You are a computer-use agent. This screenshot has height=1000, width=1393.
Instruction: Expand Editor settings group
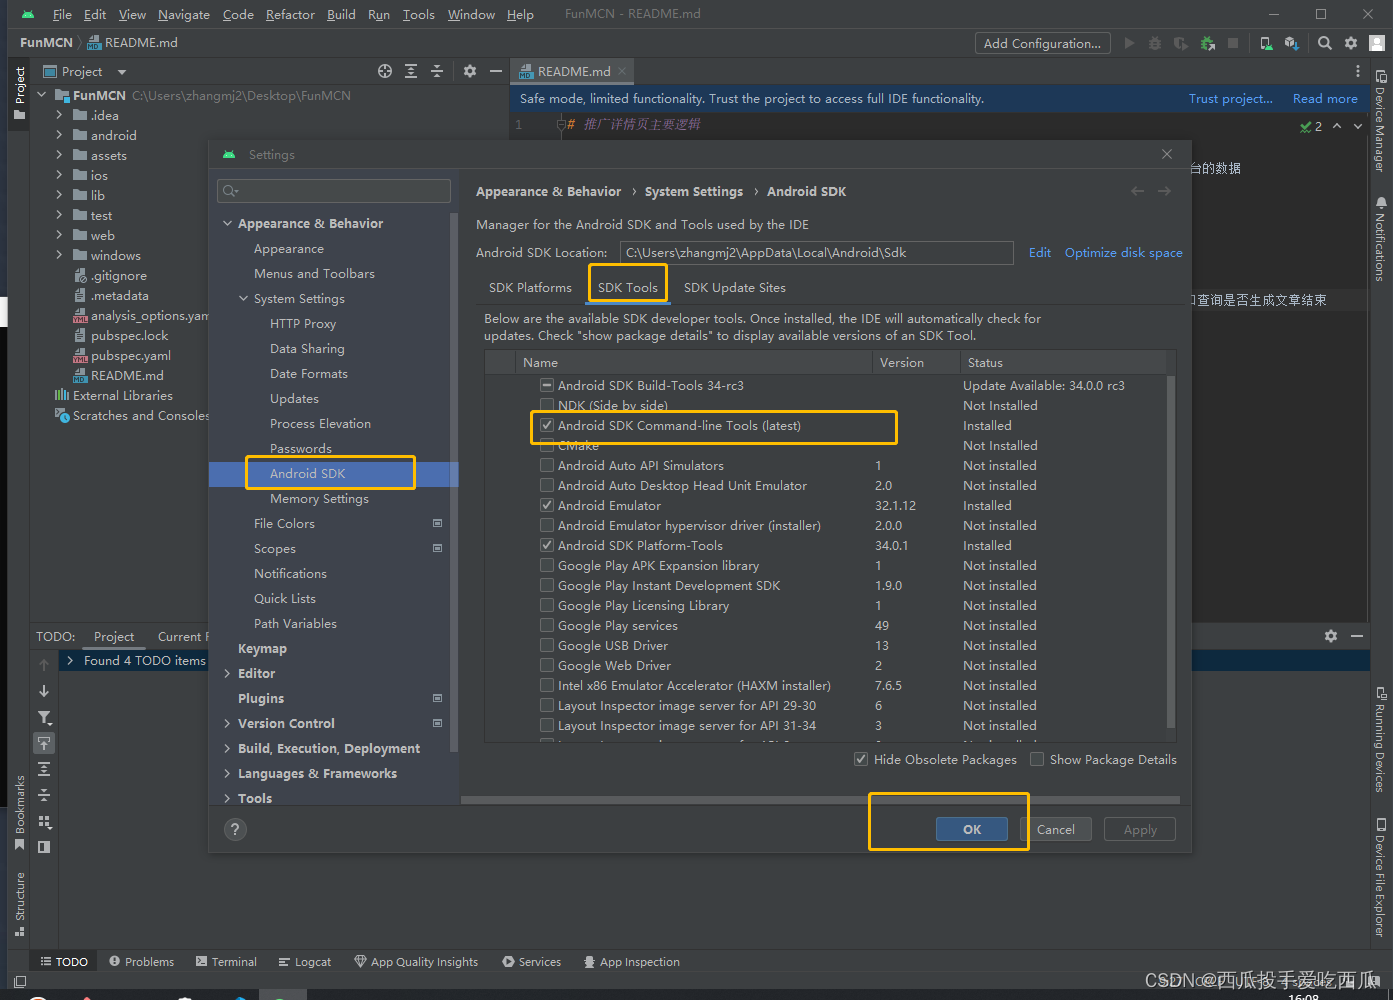click(x=227, y=673)
